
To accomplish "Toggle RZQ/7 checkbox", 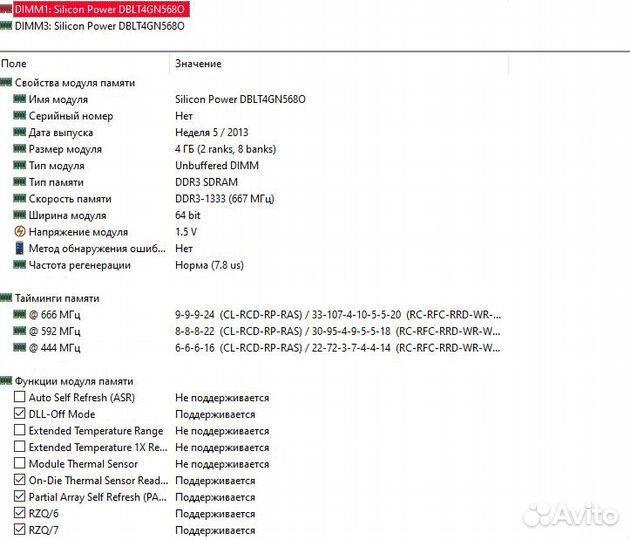I will tap(19, 530).
